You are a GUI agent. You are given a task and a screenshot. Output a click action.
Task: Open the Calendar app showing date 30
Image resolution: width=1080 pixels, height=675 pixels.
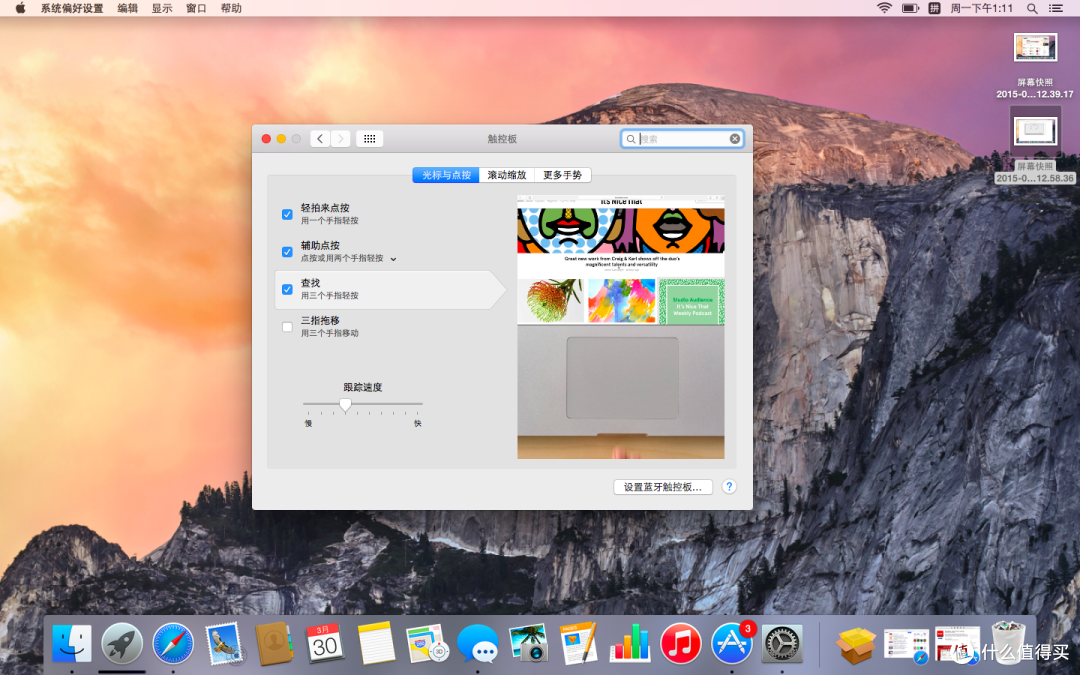point(325,643)
